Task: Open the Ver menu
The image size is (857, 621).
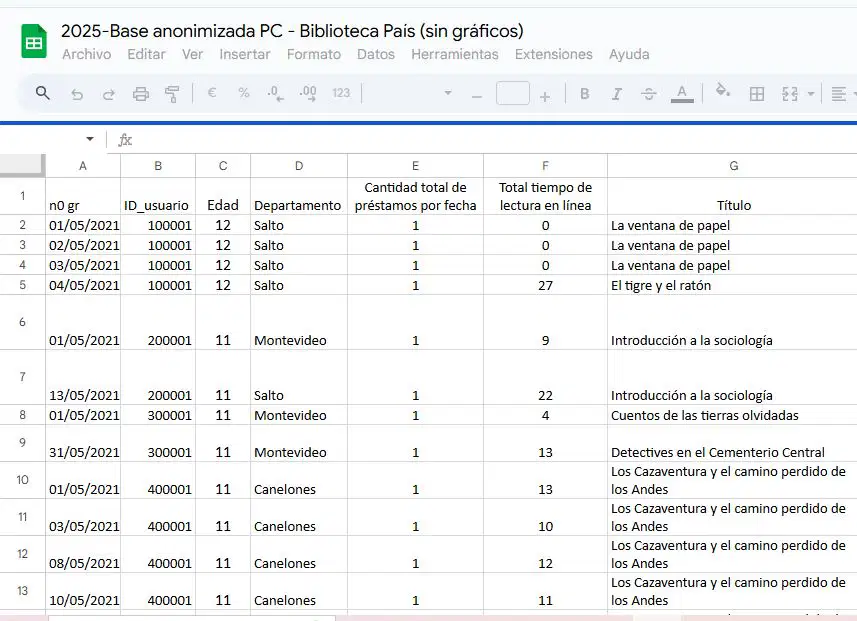Action: click(x=192, y=54)
